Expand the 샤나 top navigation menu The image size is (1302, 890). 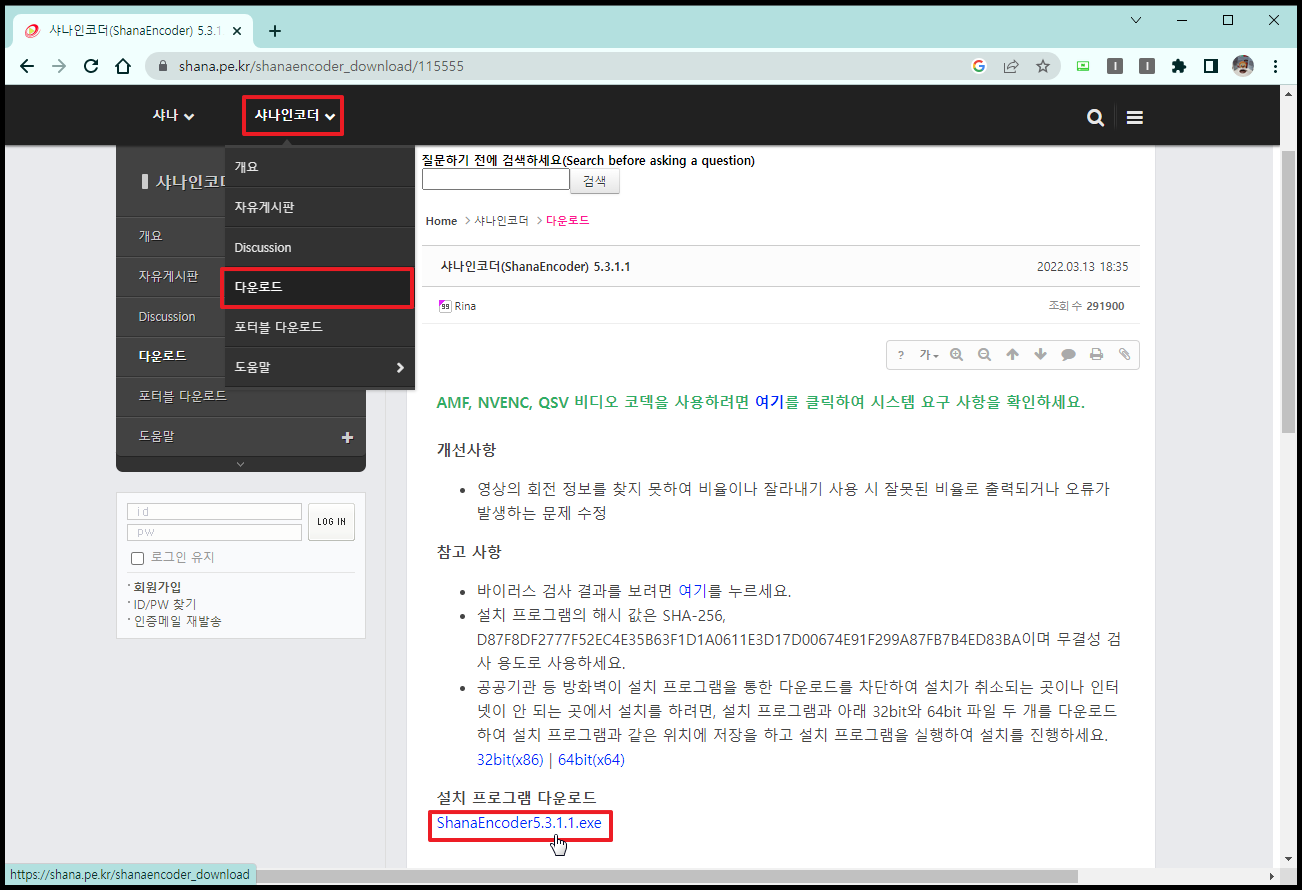tap(173, 116)
